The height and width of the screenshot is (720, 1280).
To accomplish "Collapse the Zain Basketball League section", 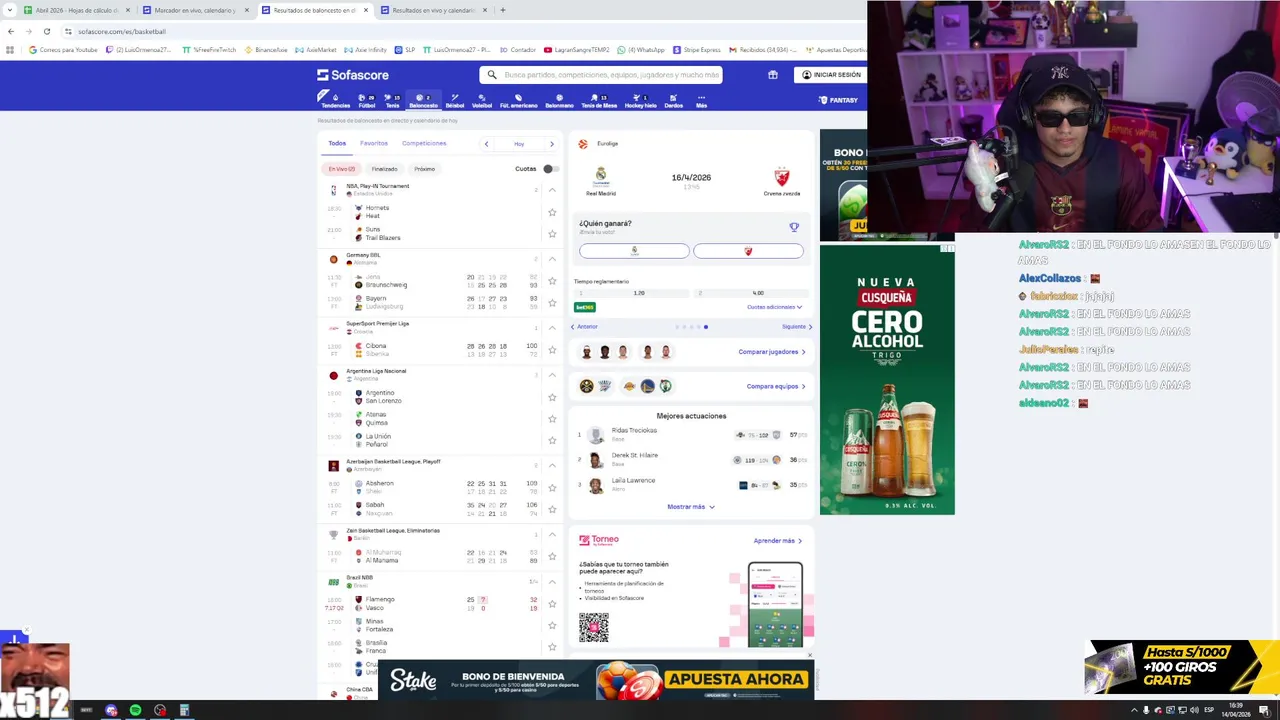I will click(x=552, y=535).
